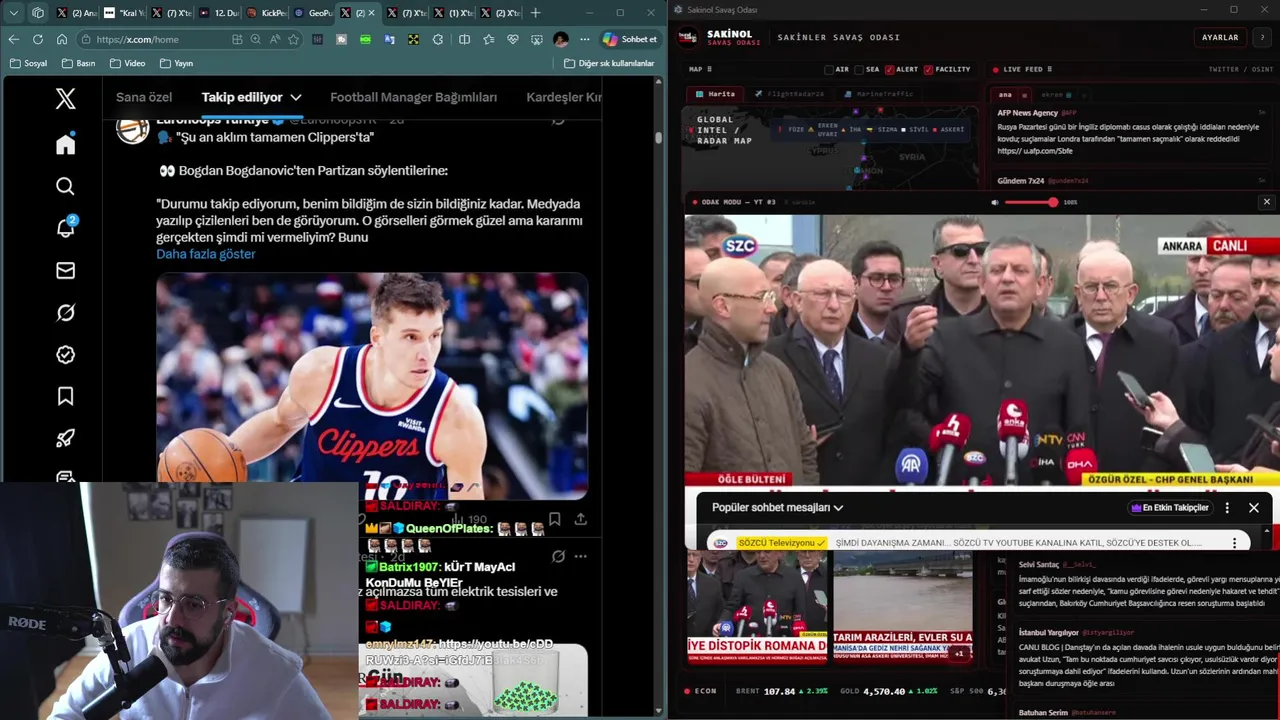The width and height of the screenshot is (1280, 720).
Task: Click AFP News Agency author name
Action: [x=1027, y=113]
